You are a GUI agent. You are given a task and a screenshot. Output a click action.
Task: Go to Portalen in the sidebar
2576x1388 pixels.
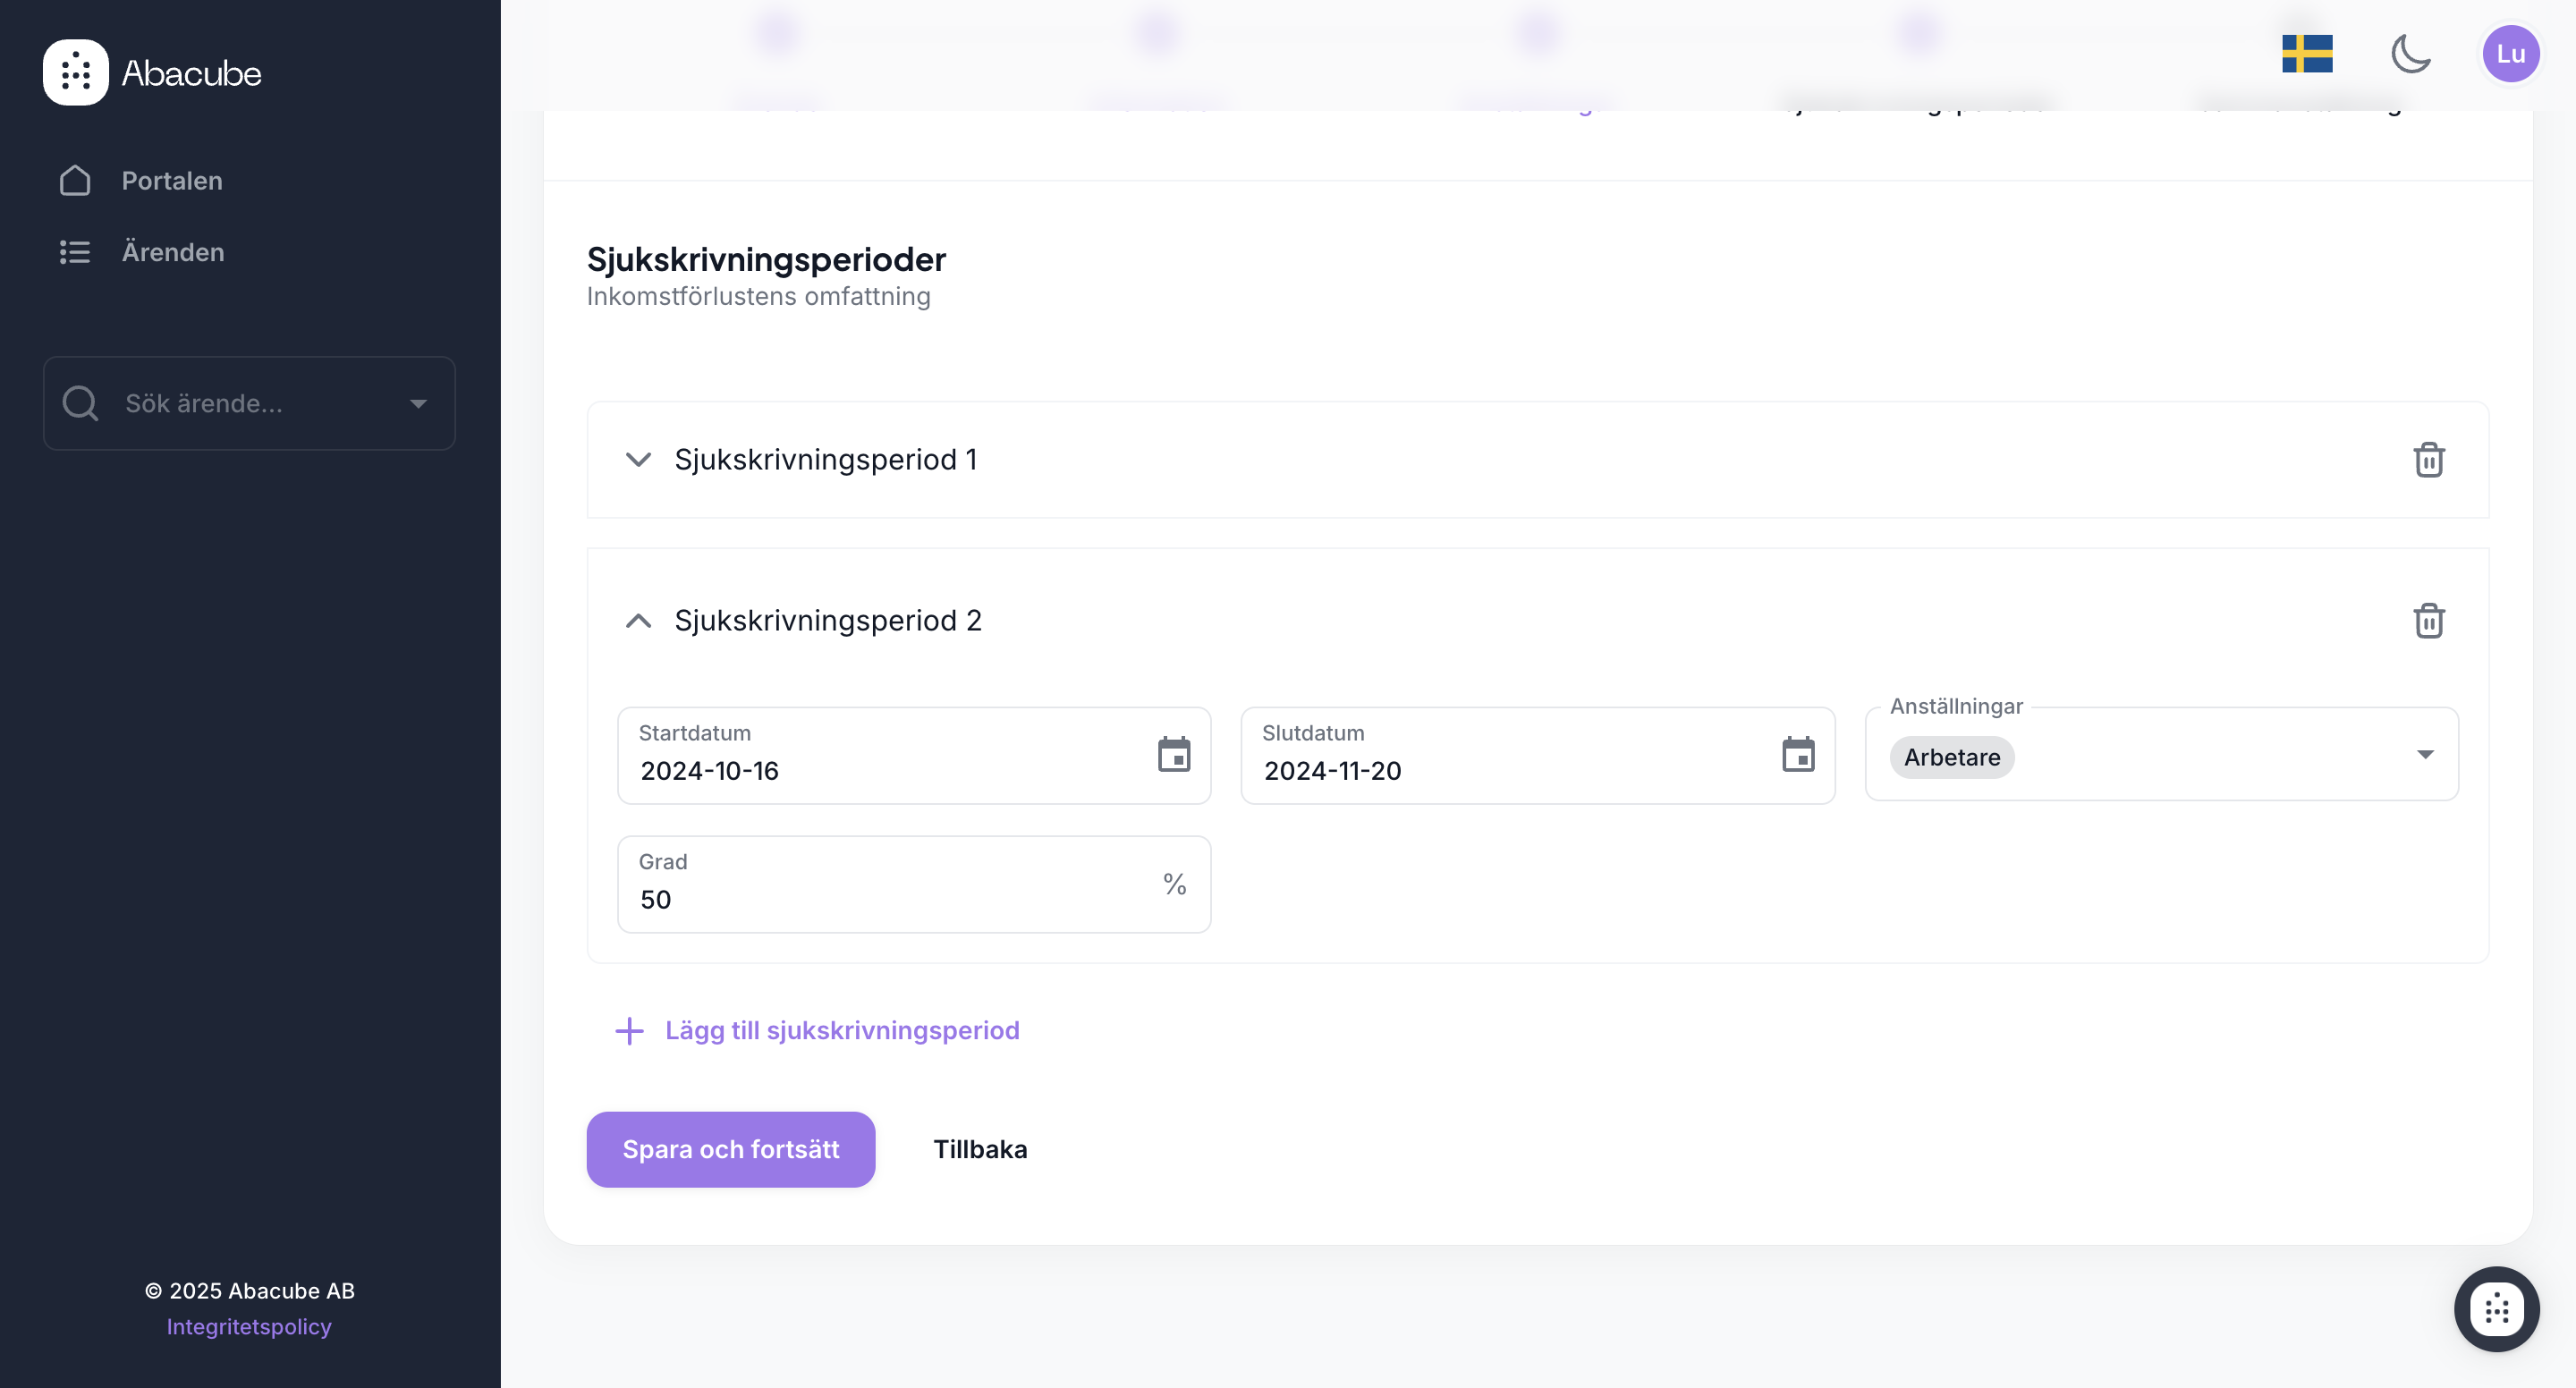pyautogui.click(x=171, y=181)
